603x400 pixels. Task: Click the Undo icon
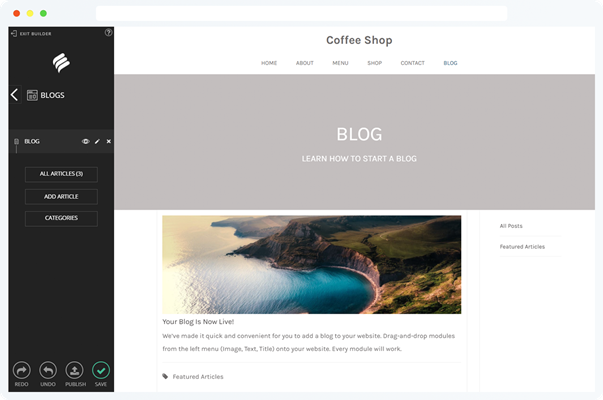48,370
